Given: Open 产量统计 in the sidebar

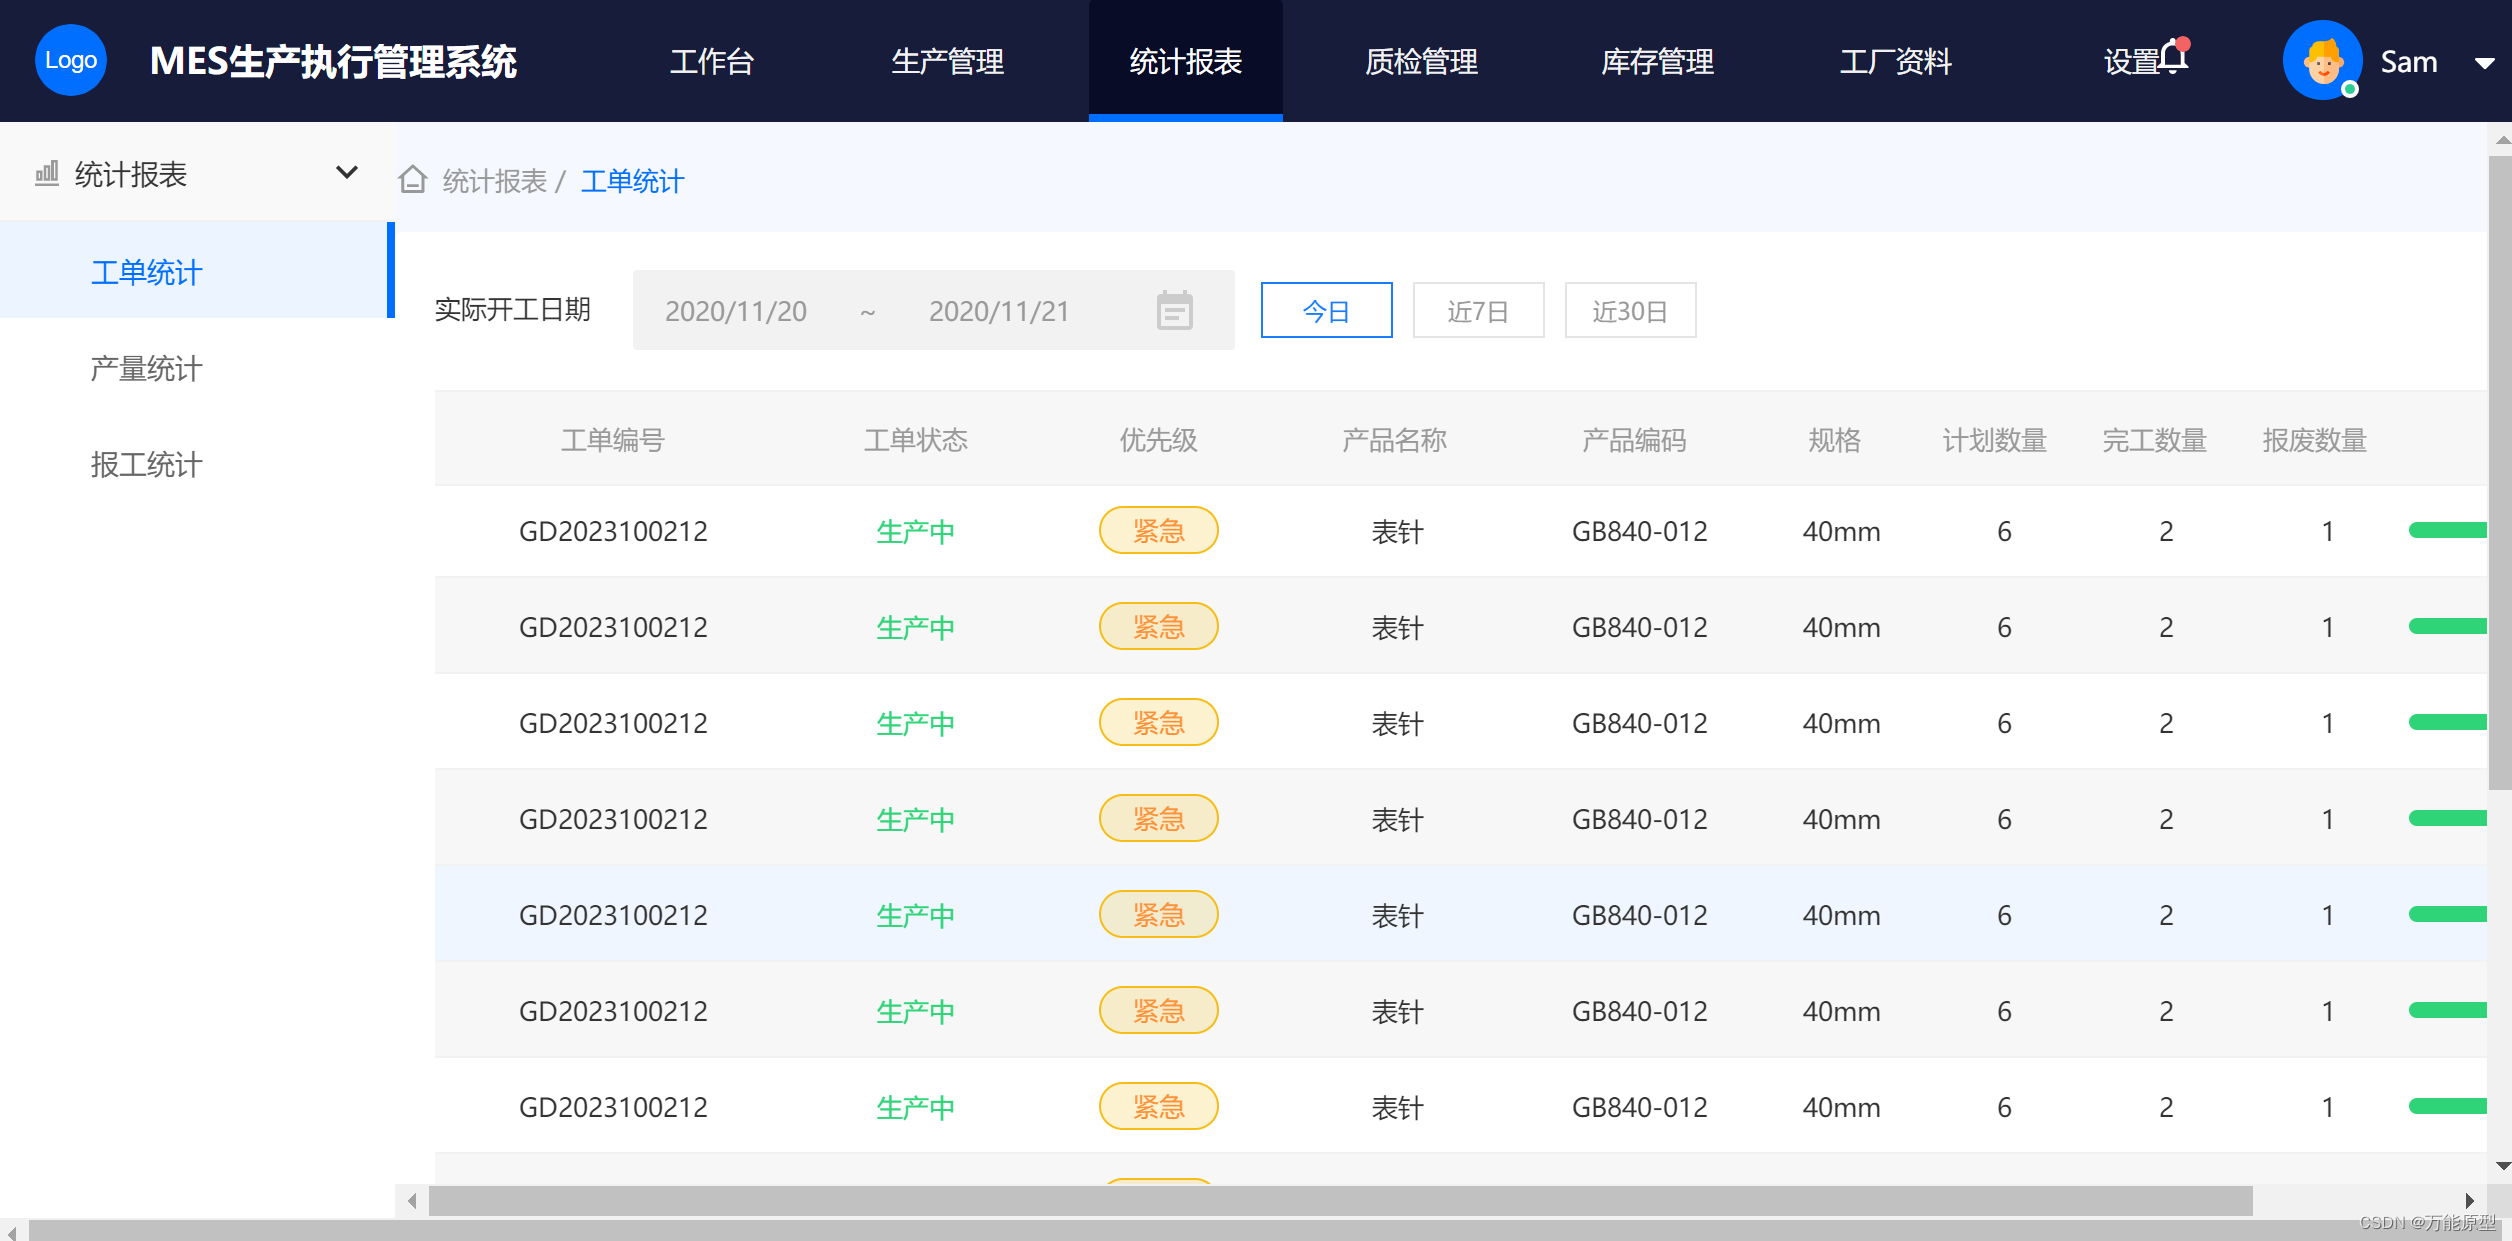Looking at the screenshot, I should [x=146, y=369].
